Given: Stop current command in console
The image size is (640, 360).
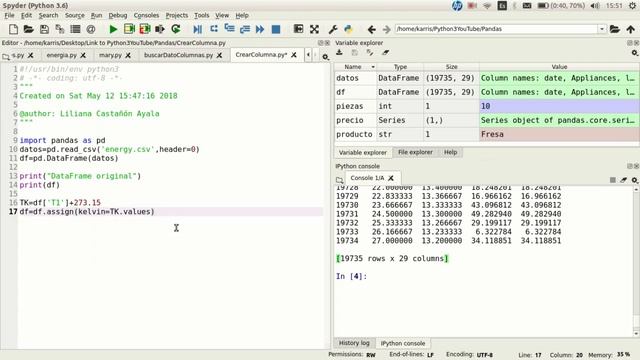Looking at the screenshot, I should [613, 180].
